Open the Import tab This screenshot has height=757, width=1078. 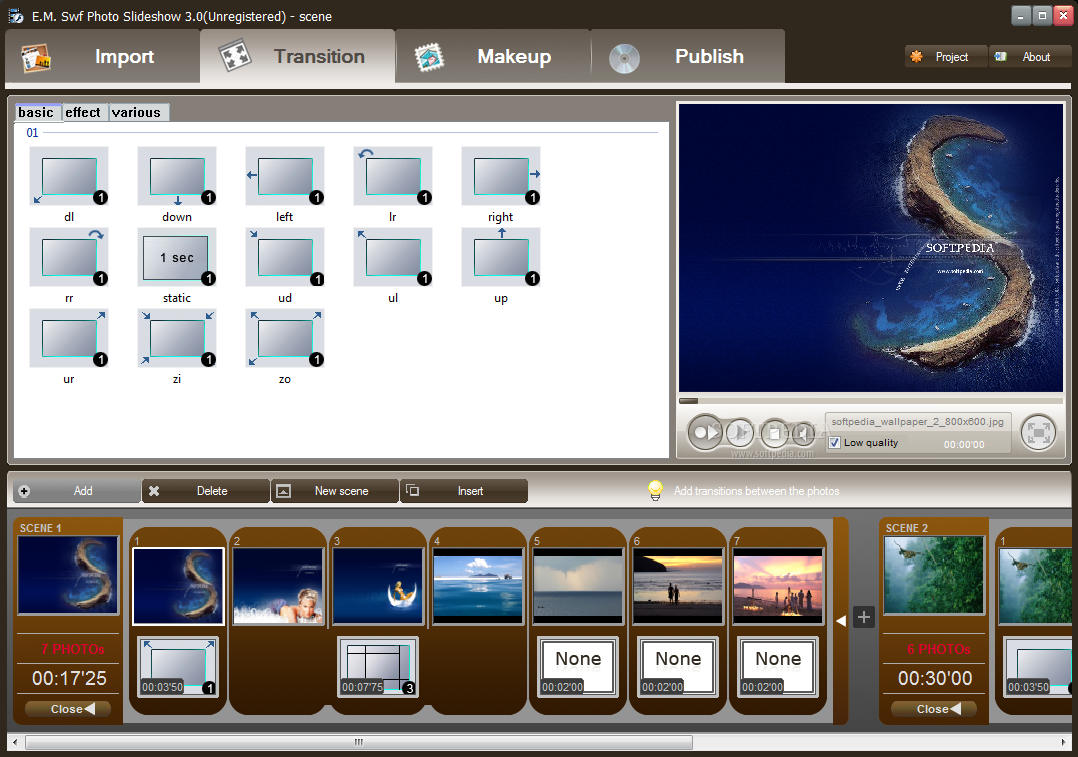coord(102,56)
